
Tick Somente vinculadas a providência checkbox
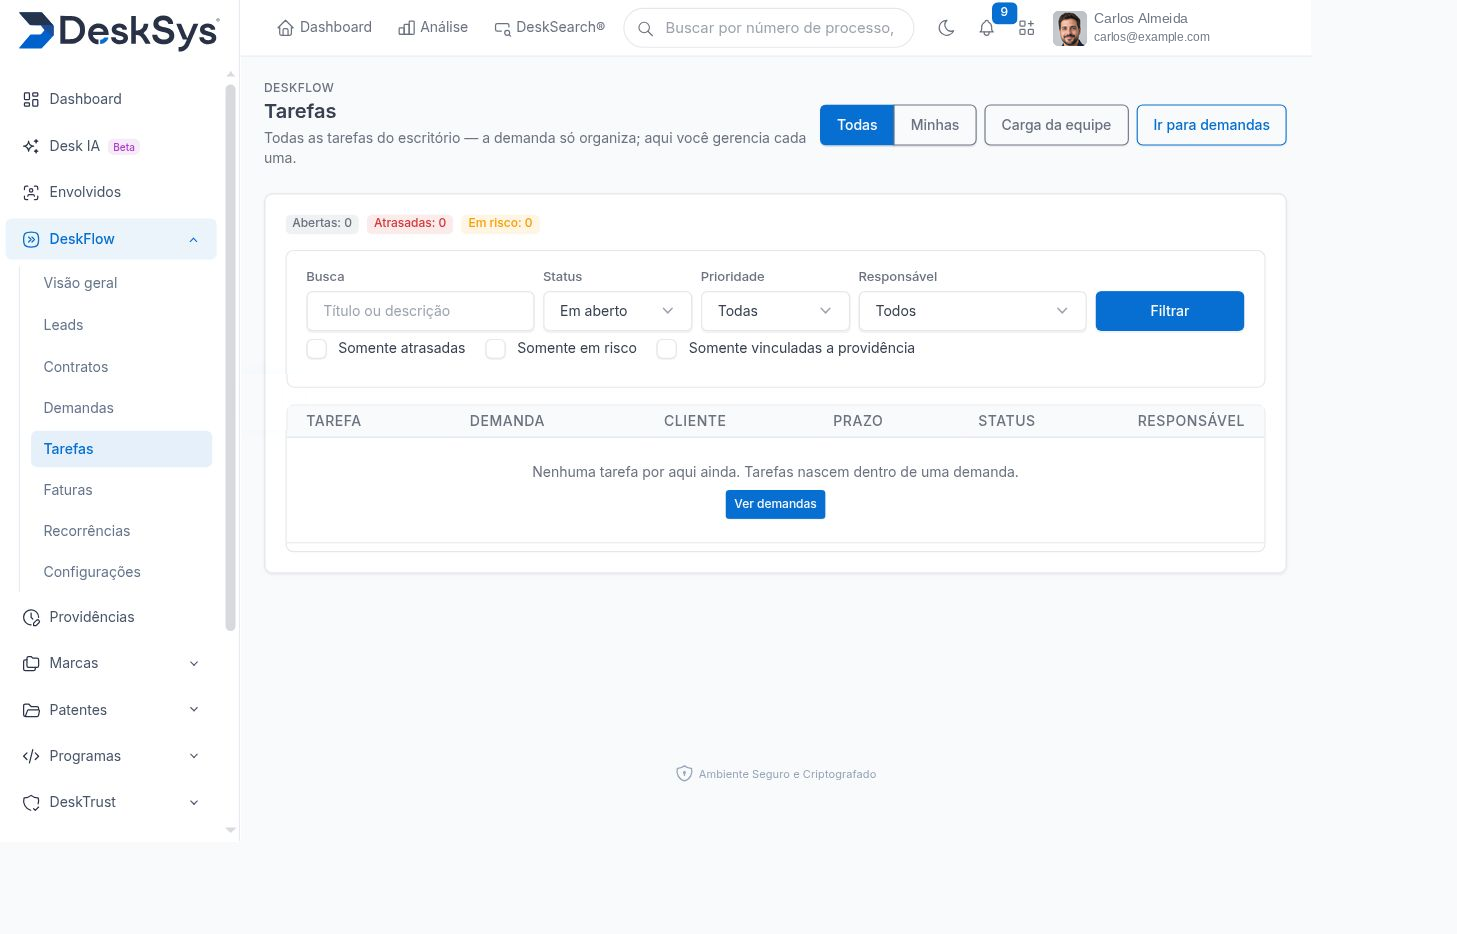pos(667,348)
